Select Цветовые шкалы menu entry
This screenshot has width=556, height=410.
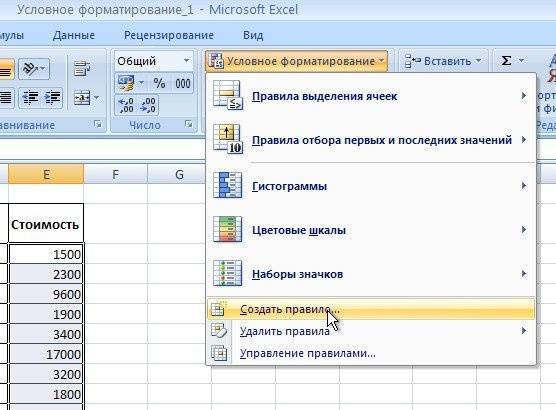pyautogui.click(x=371, y=230)
